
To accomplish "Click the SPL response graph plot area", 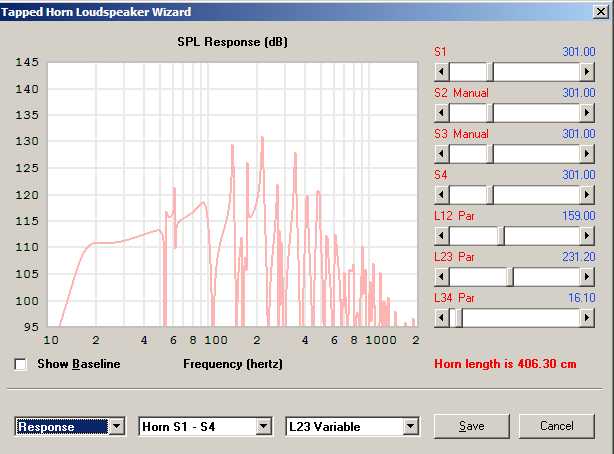I will (x=233, y=194).
